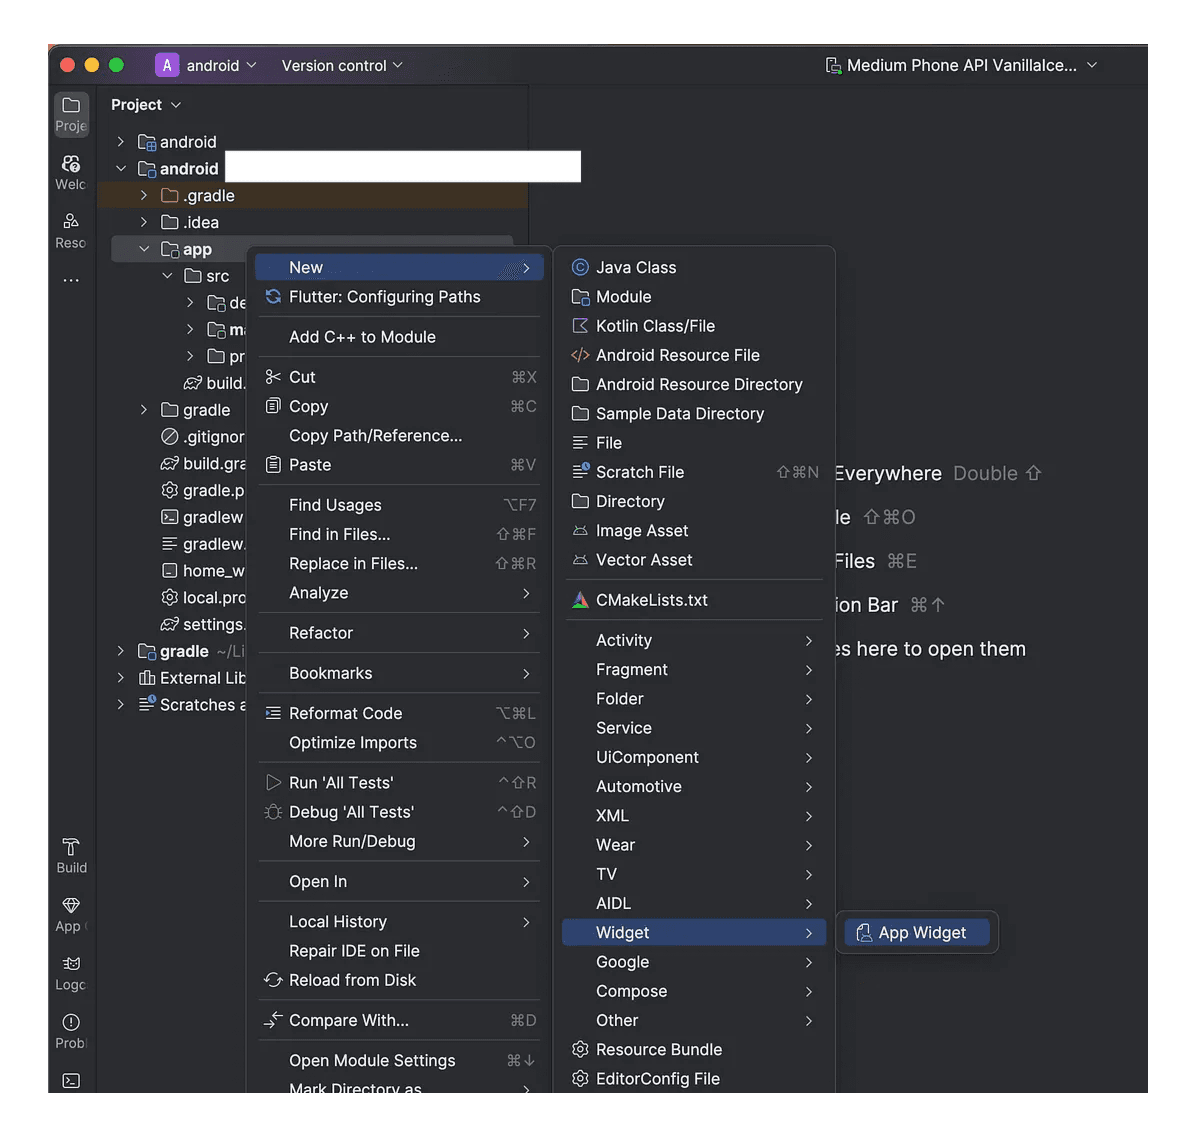Open the Medium Phone device selector dropdown
This screenshot has height=1138, width=1196.
click(961, 65)
